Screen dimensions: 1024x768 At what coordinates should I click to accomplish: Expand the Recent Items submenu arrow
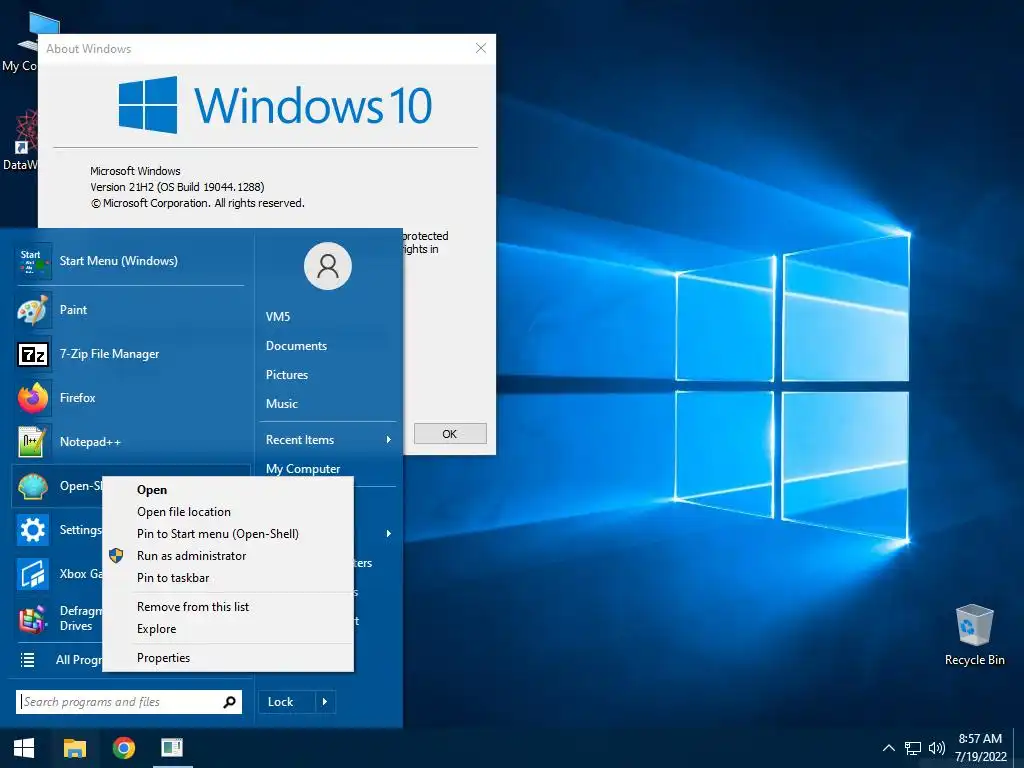point(389,440)
